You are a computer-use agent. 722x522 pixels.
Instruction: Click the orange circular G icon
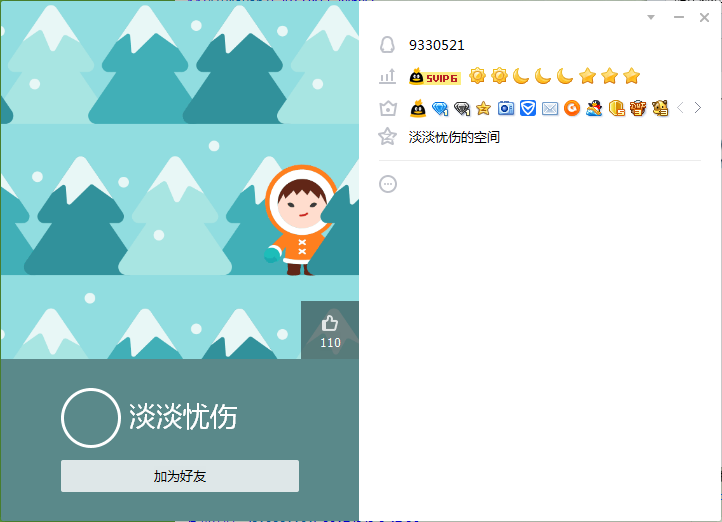tap(572, 108)
